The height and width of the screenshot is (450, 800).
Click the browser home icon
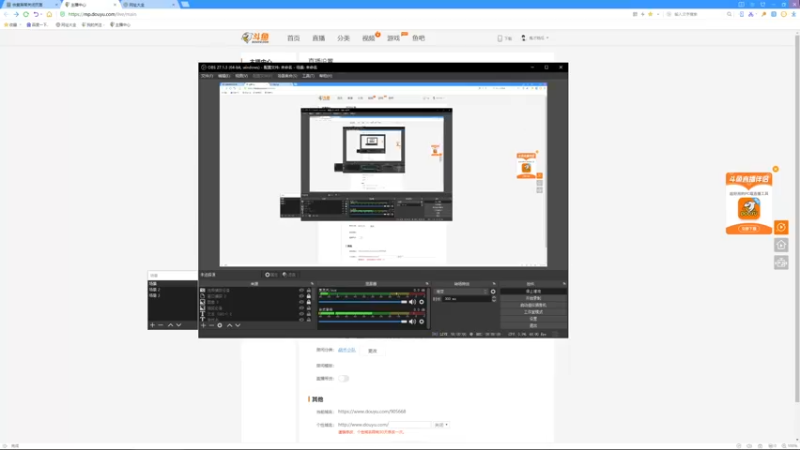point(49,14)
